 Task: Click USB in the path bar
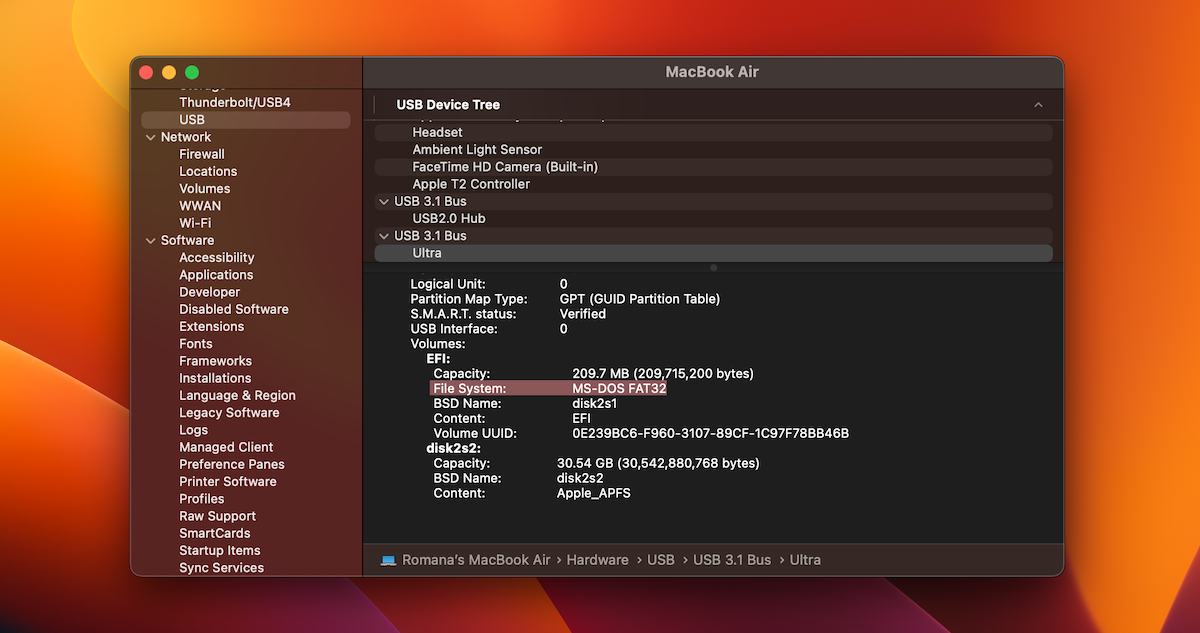(x=661, y=560)
